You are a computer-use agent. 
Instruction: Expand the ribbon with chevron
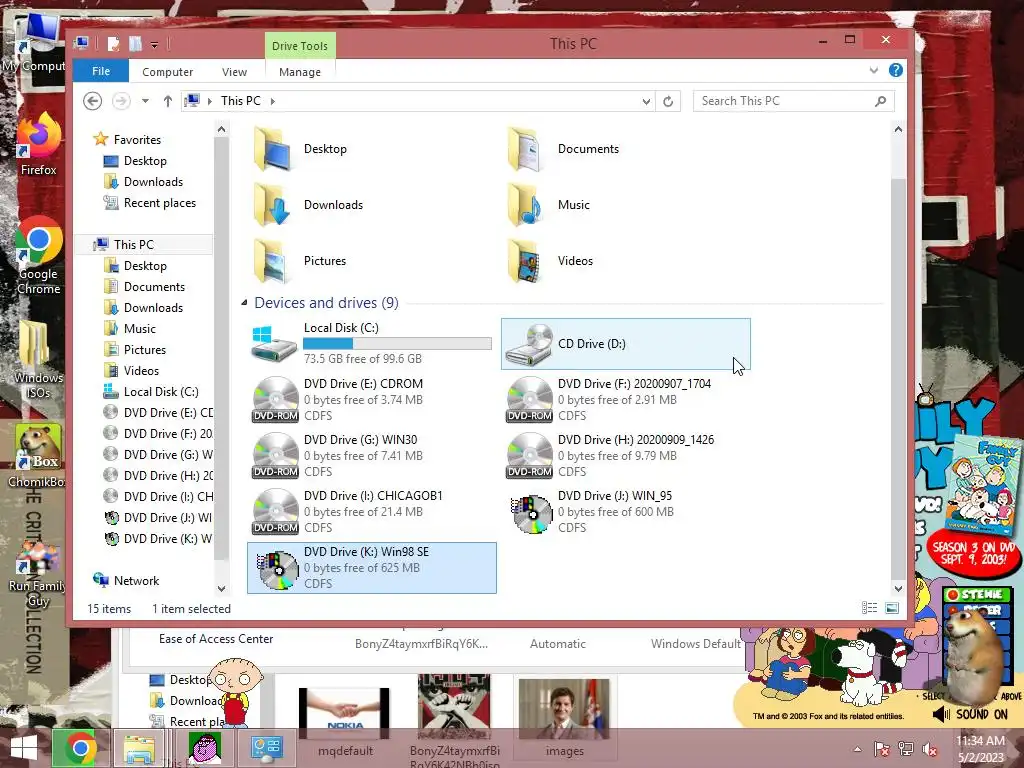(874, 71)
